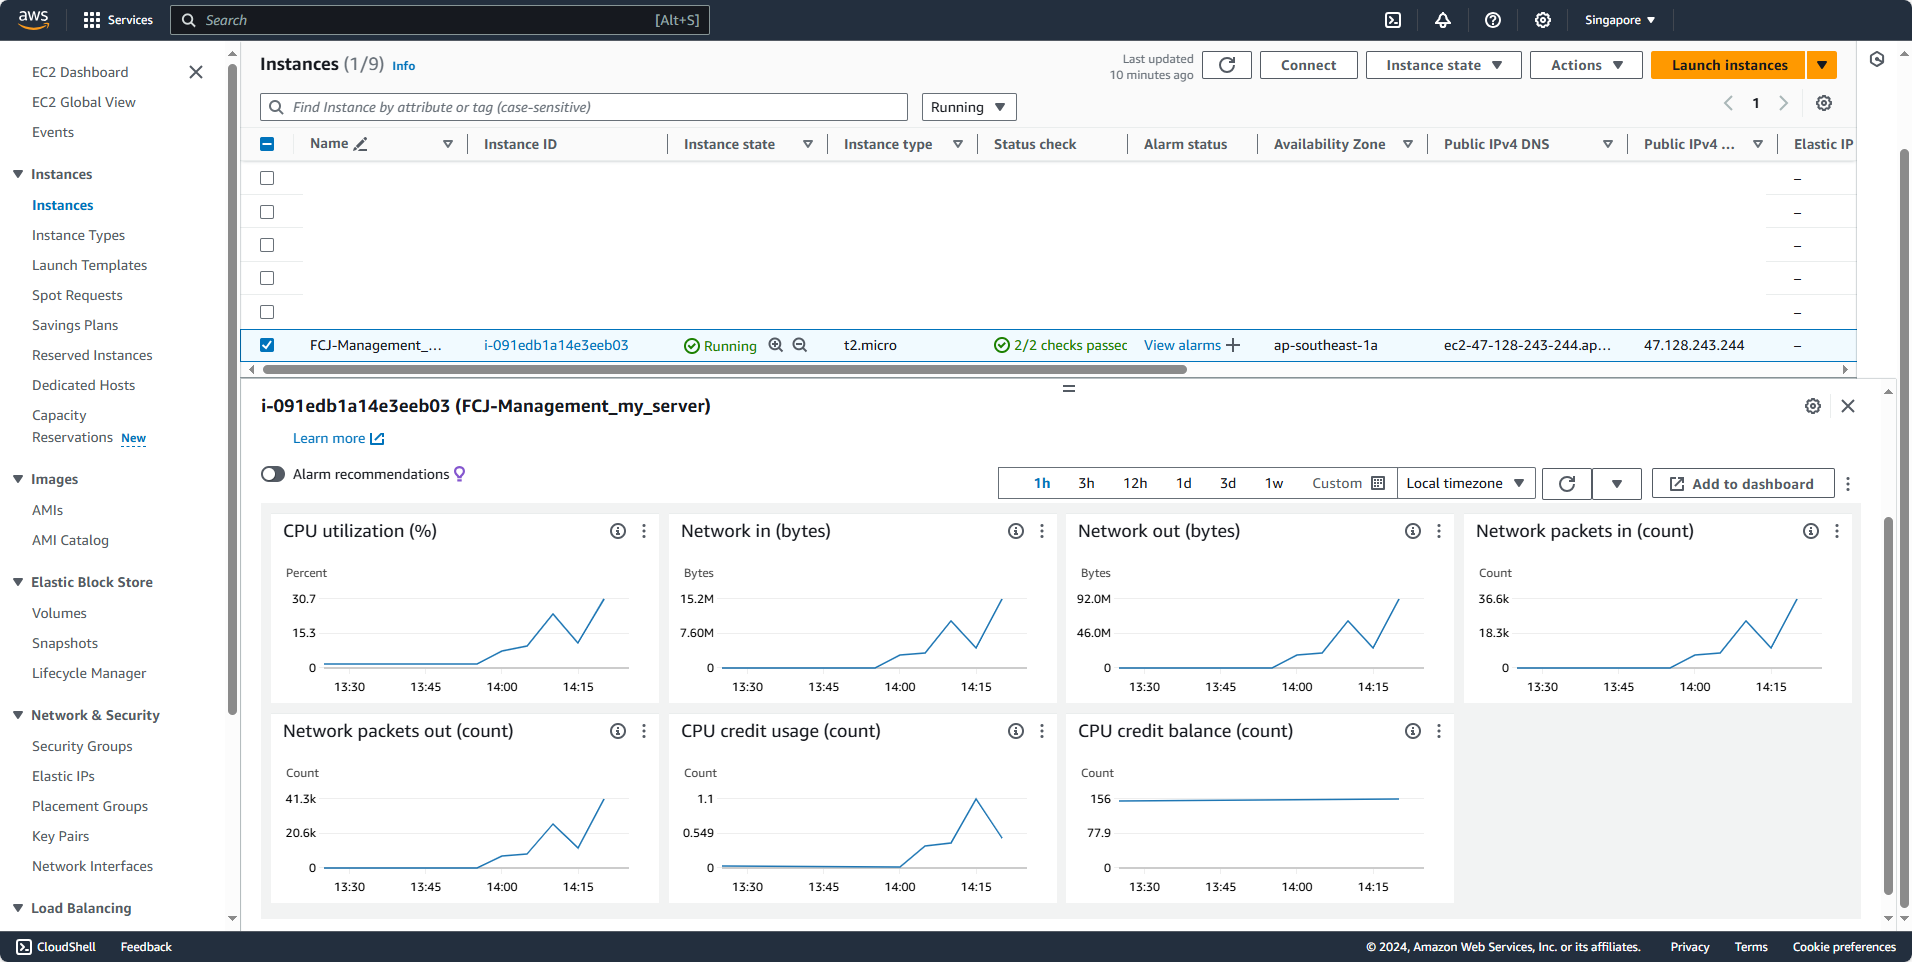This screenshot has height=962, width=1912.
Task: Open the Services grid menu
Action: click(x=118, y=20)
